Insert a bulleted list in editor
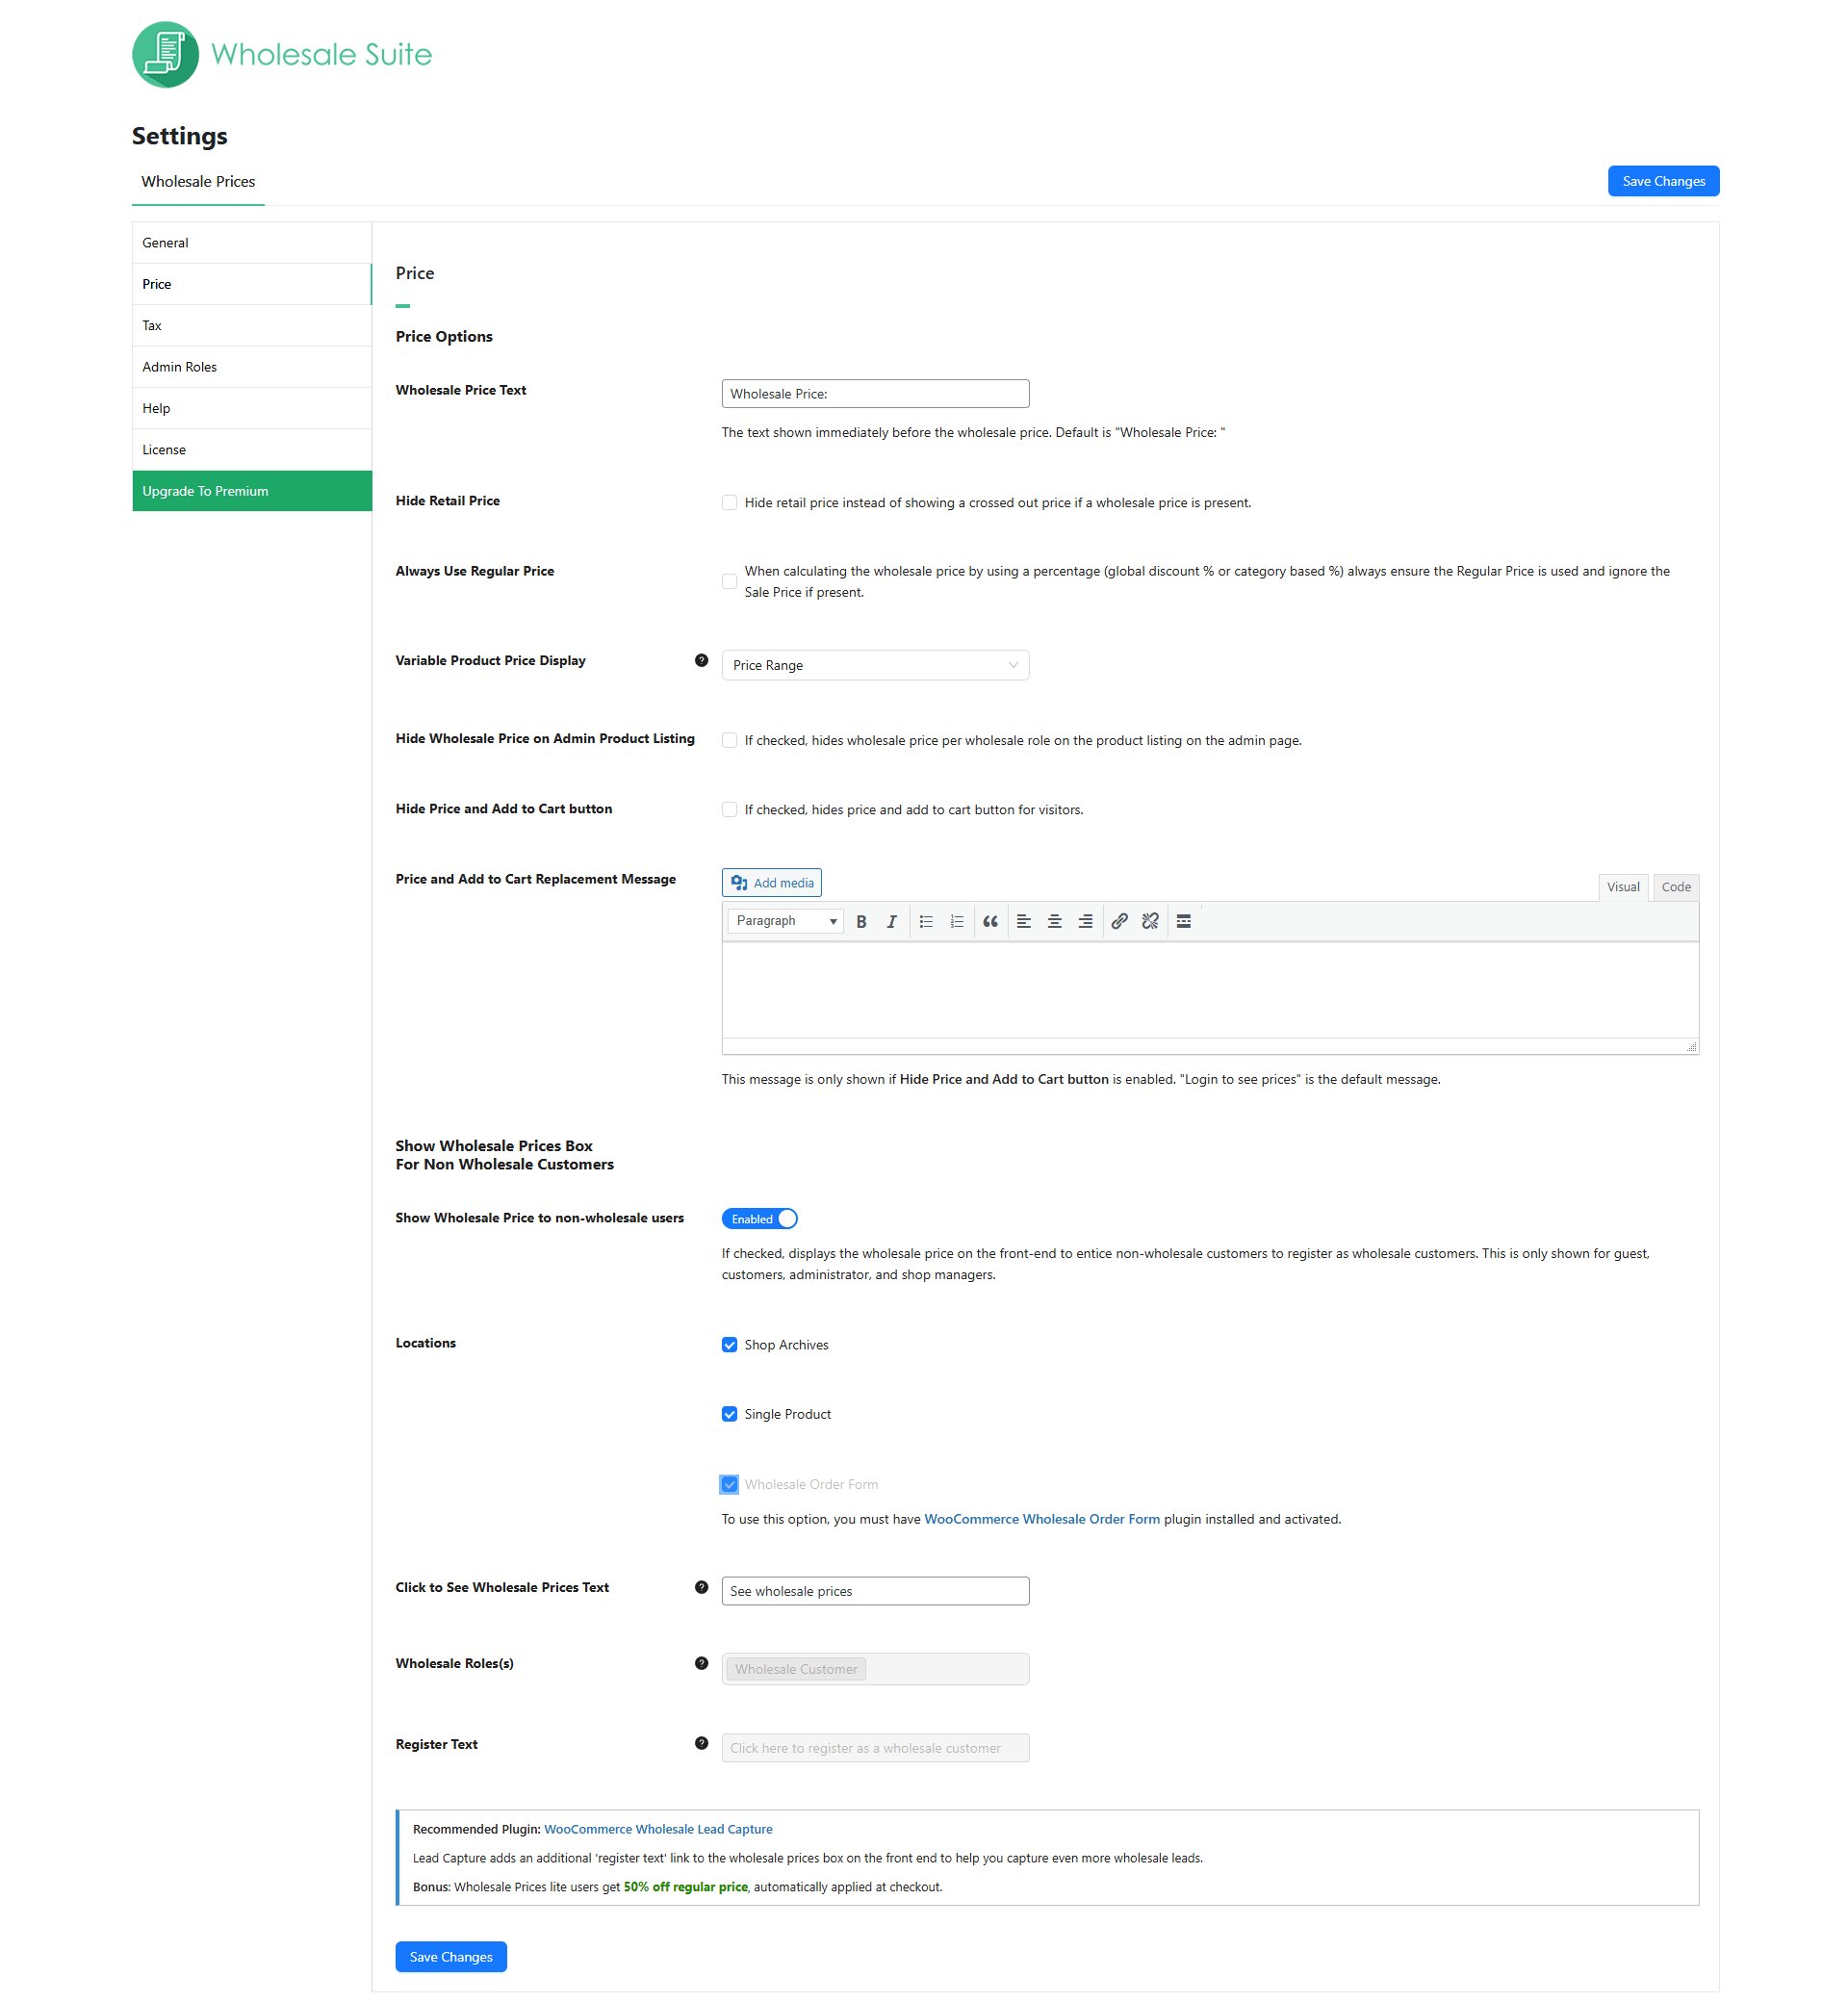The image size is (1848, 2002). (926, 921)
